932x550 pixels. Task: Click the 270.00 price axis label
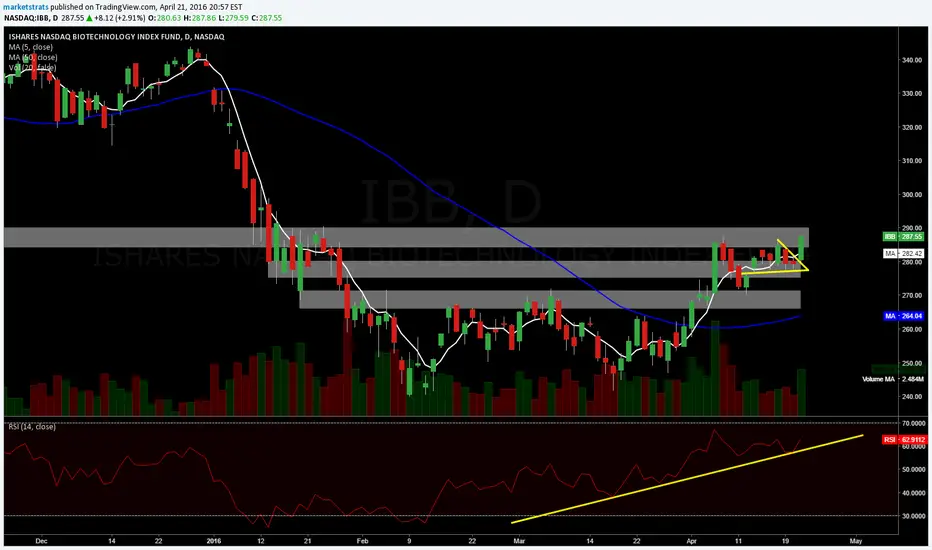coord(912,296)
